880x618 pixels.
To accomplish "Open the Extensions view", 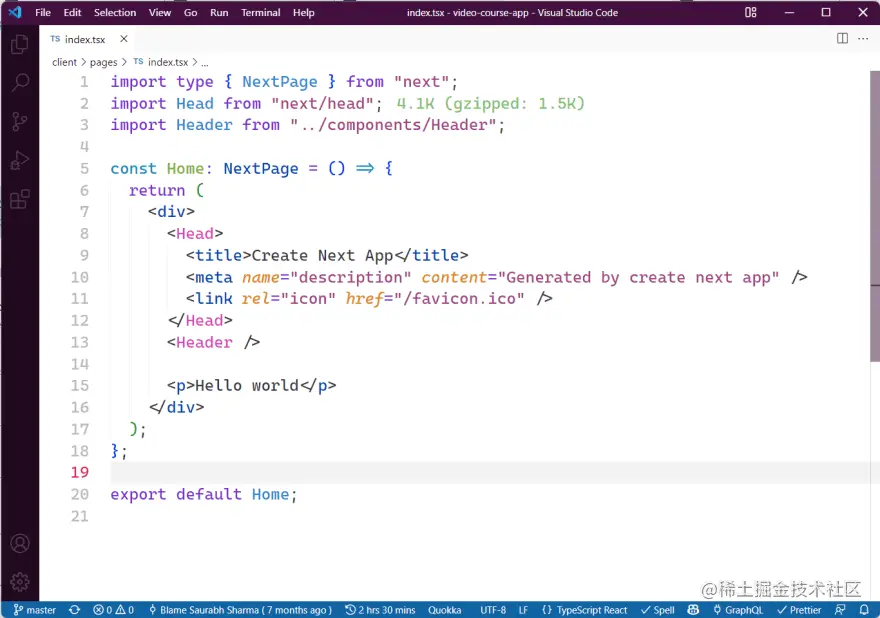I will click(x=20, y=199).
